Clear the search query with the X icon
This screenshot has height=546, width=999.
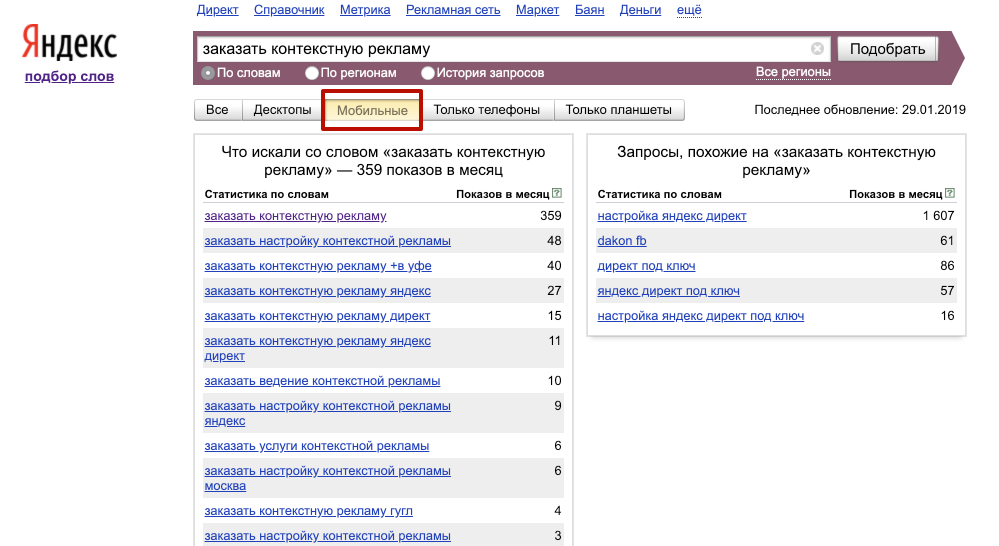point(817,49)
